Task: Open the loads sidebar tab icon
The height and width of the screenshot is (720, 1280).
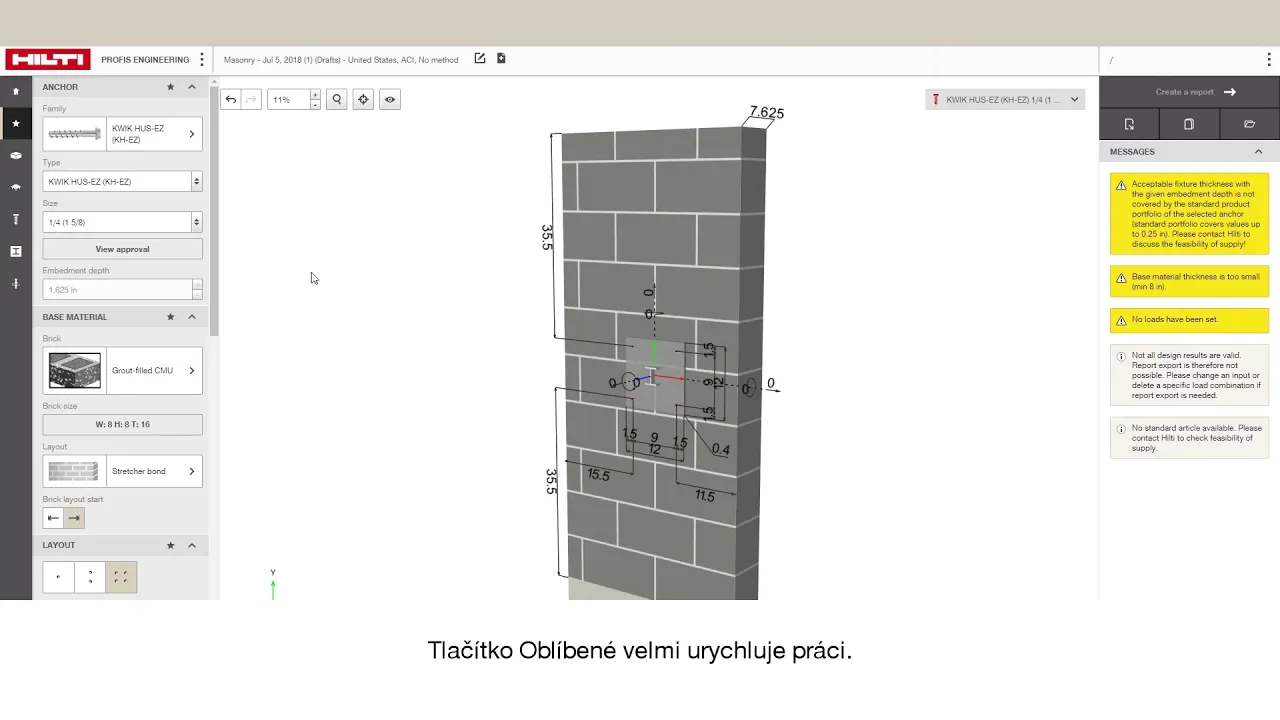Action: pyautogui.click(x=16, y=283)
